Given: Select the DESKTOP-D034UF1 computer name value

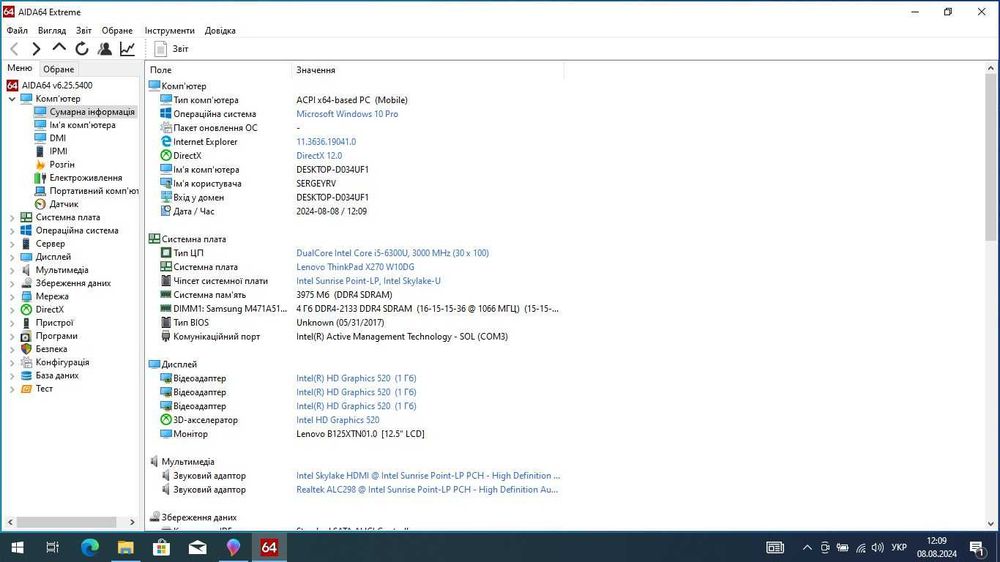Looking at the screenshot, I should (332, 170).
